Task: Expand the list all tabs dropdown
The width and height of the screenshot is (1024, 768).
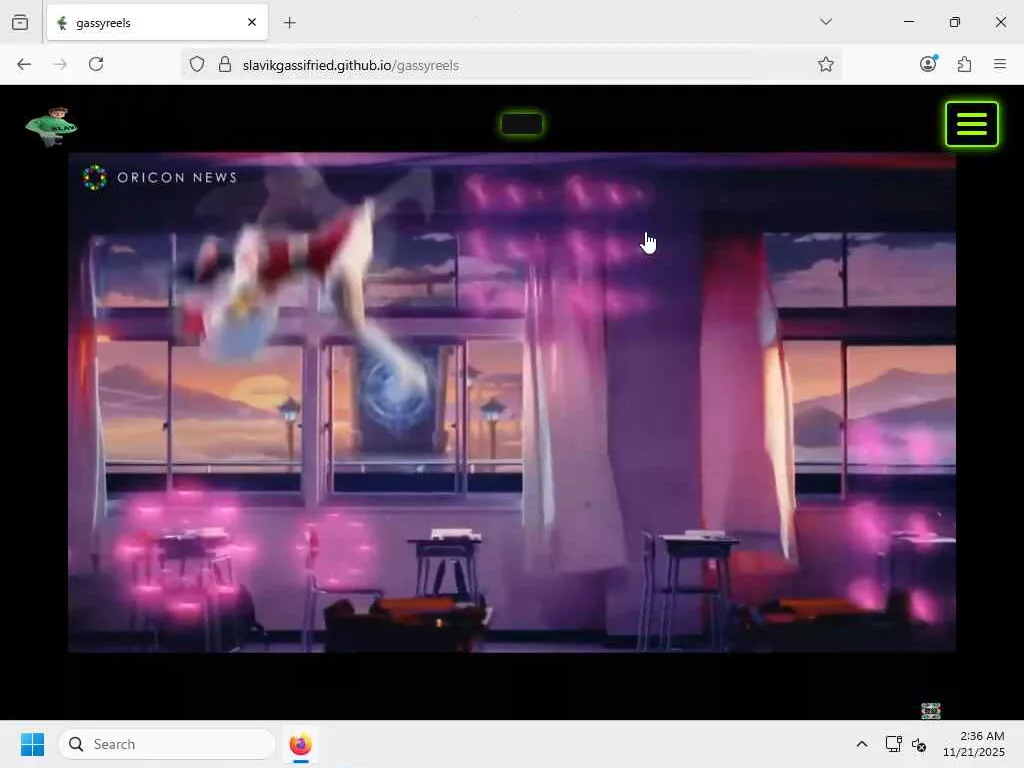Action: [826, 22]
